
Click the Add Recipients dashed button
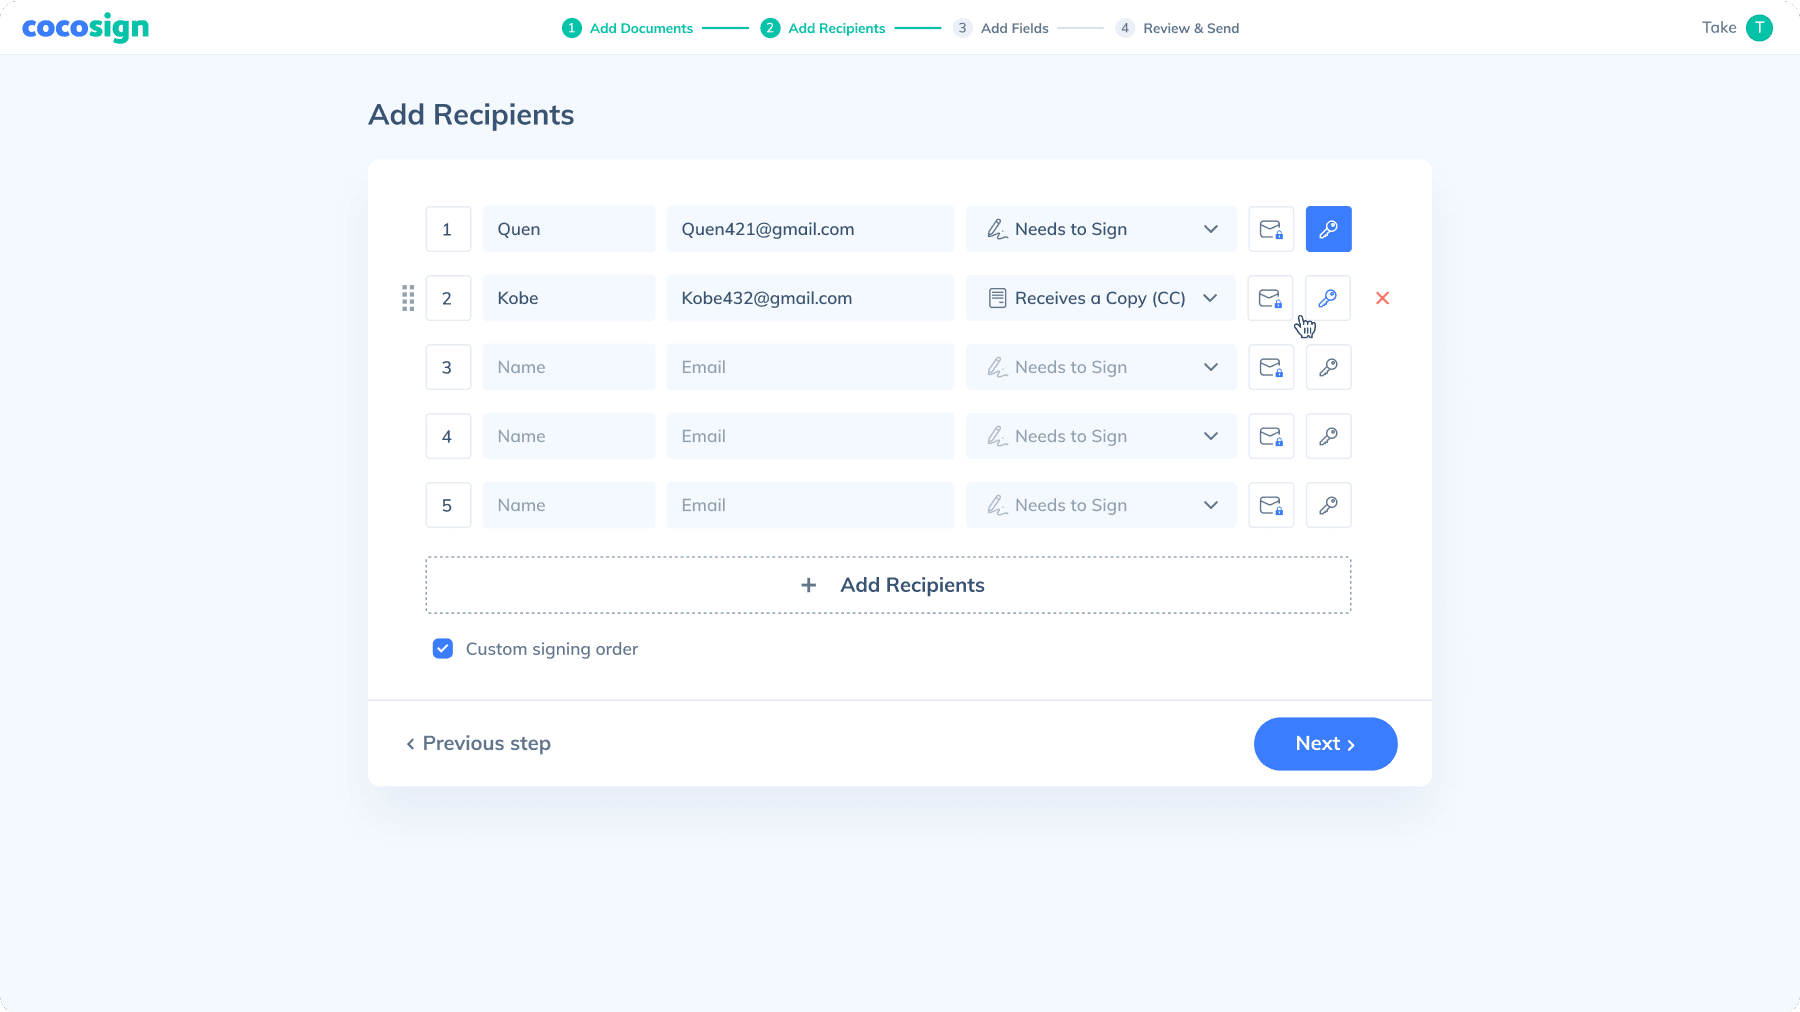pos(888,585)
